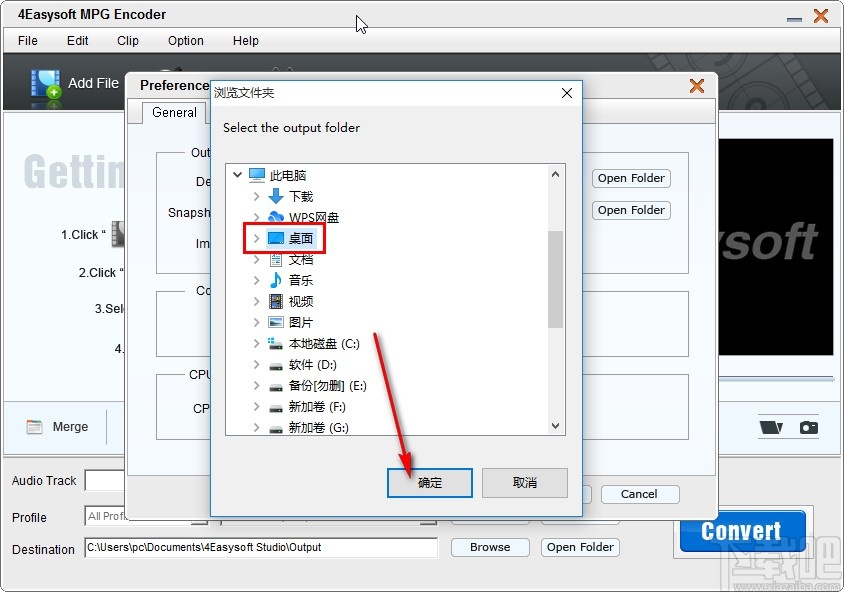Click the Add File film icon
The width and height of the screenshot is (844, 592).
(45, 84)
